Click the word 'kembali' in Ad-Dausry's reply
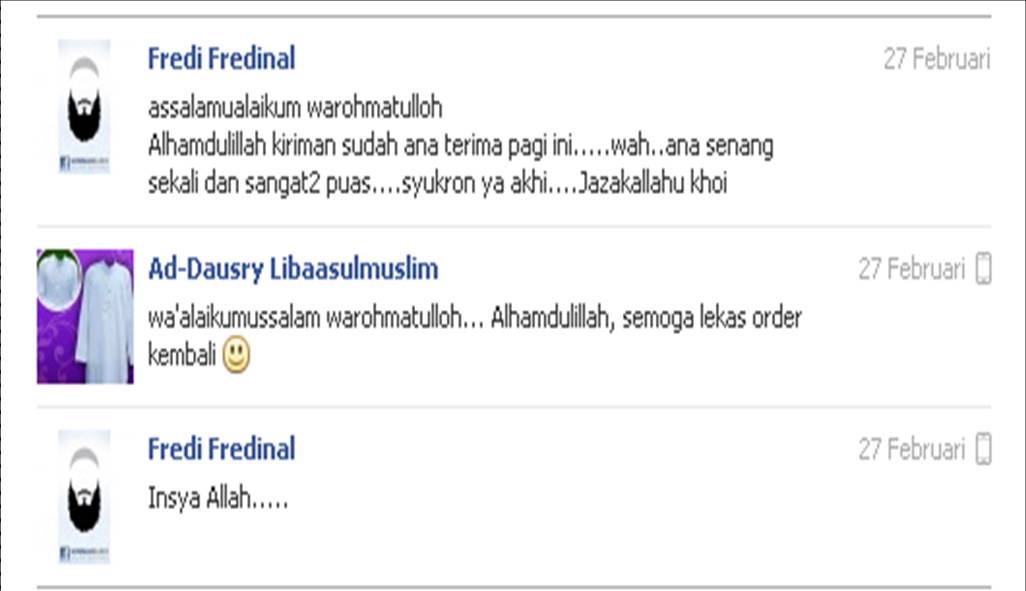The height and width of the screenshot is (591, 1026). pos(182,355)
